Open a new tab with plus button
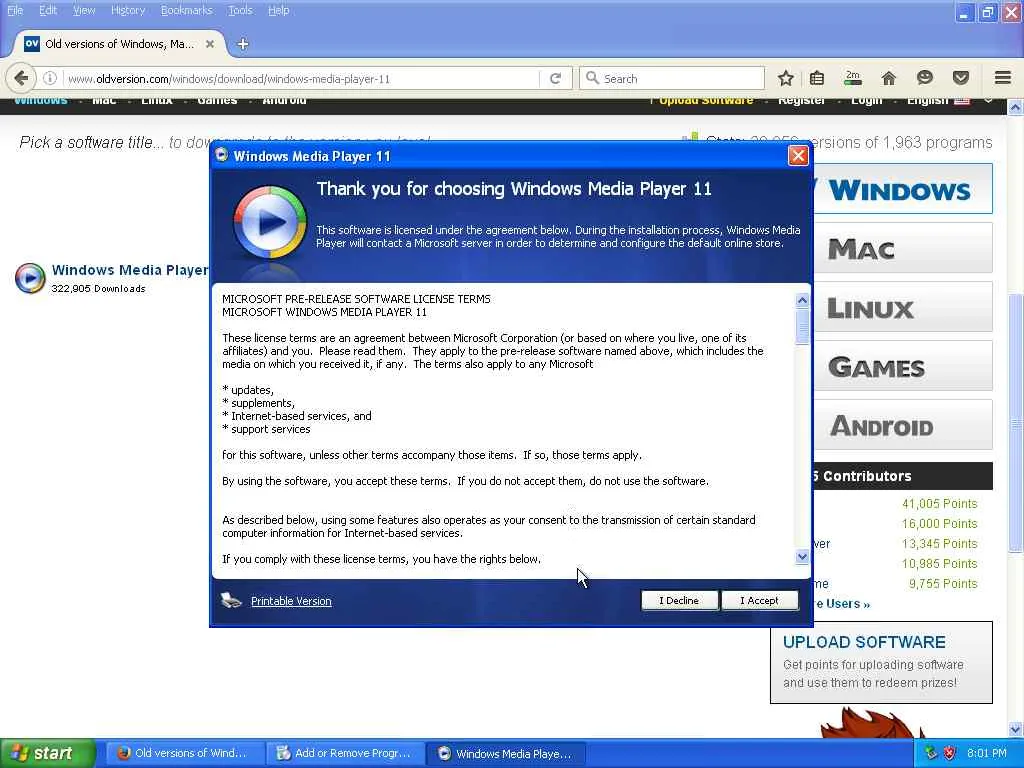The image size is (1024, 768). pyautogui.click(x=243, y=44)
